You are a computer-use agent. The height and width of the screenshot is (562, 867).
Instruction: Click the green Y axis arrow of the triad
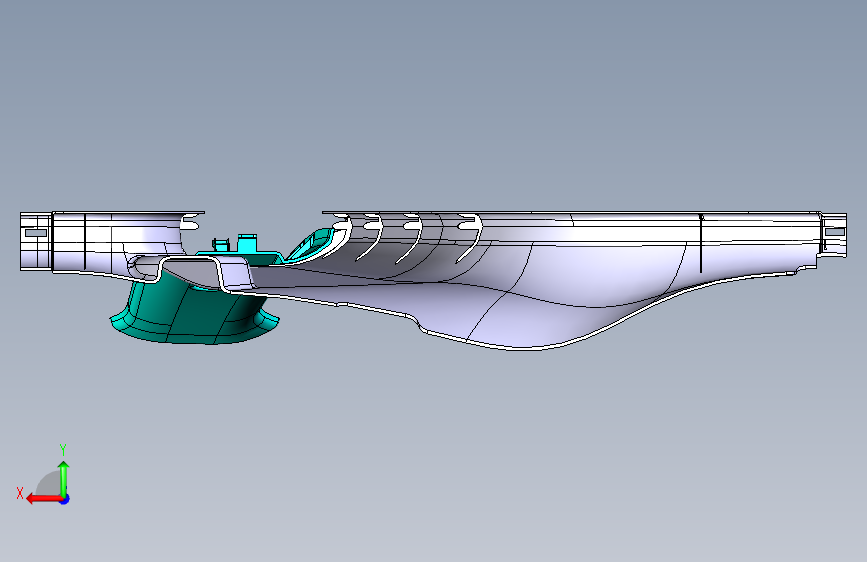[64, 478]
